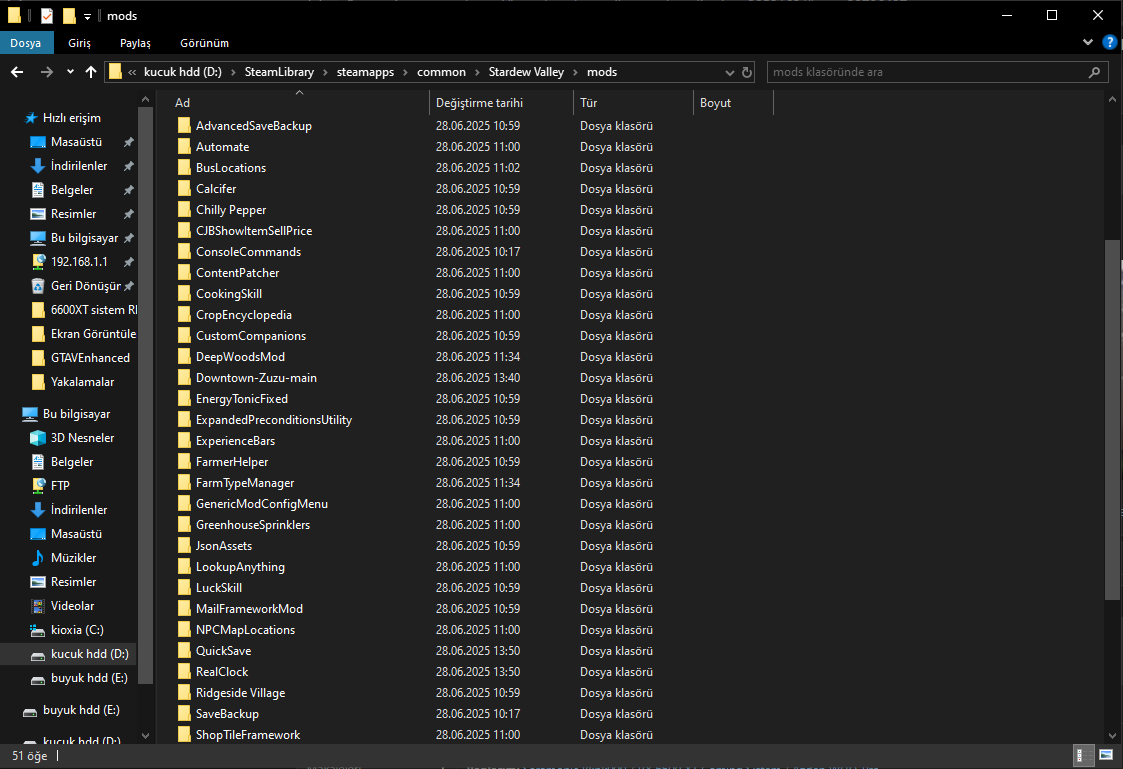Select Hızlı erişim in the navigation pane
This screenshot has width=1123, height=769.
click(x=72, y=117)
